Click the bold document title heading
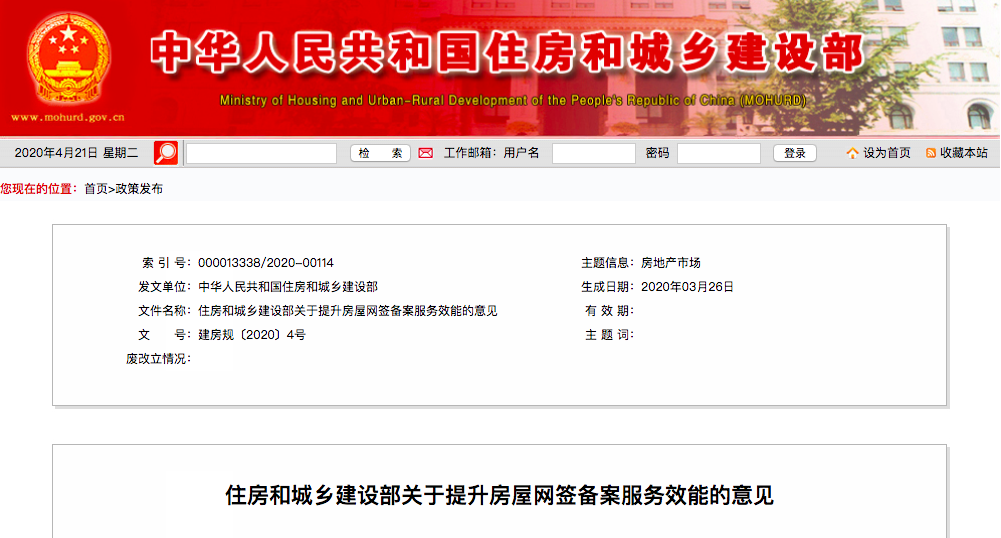 coord(499,495)
